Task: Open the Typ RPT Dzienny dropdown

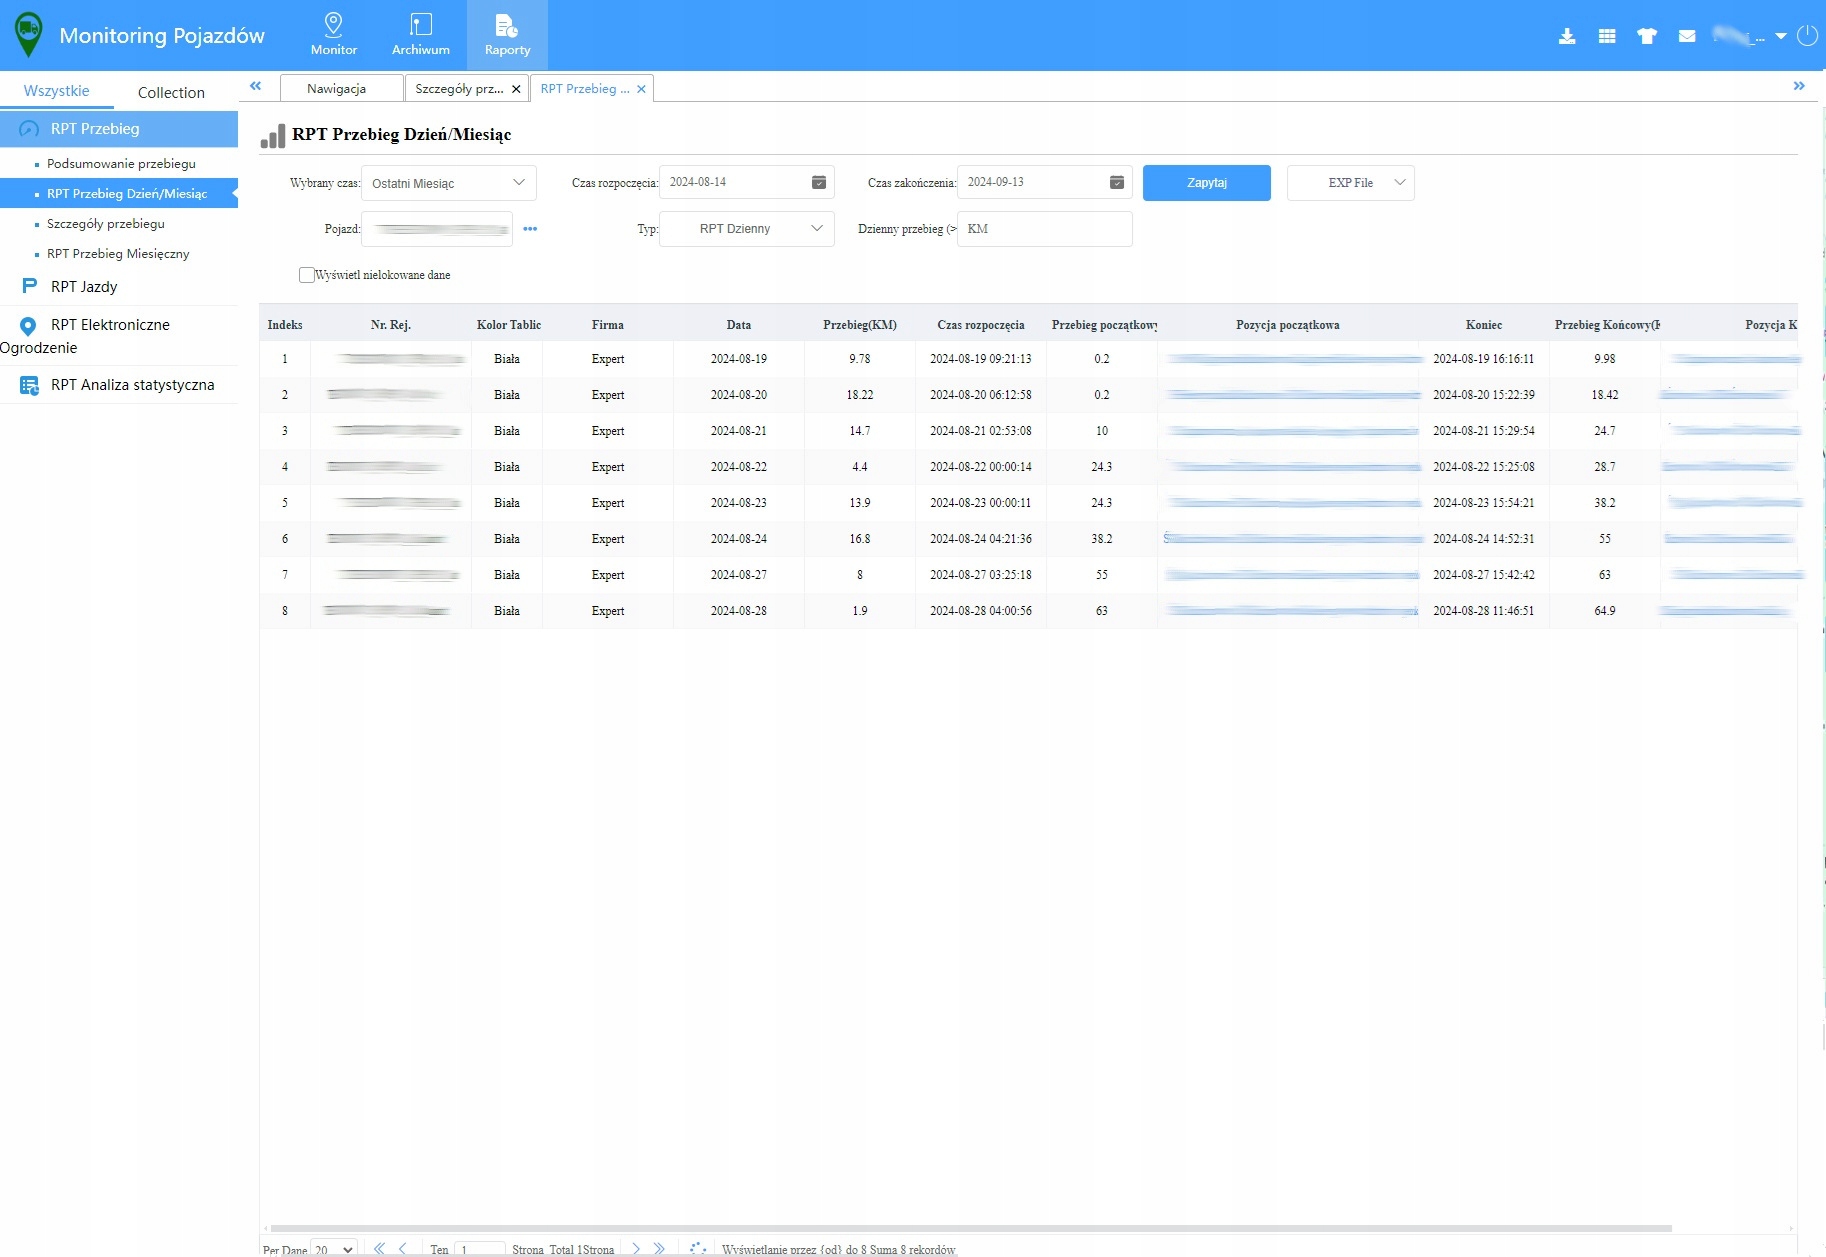Action: pyautogui.click(x=747, y=229)
